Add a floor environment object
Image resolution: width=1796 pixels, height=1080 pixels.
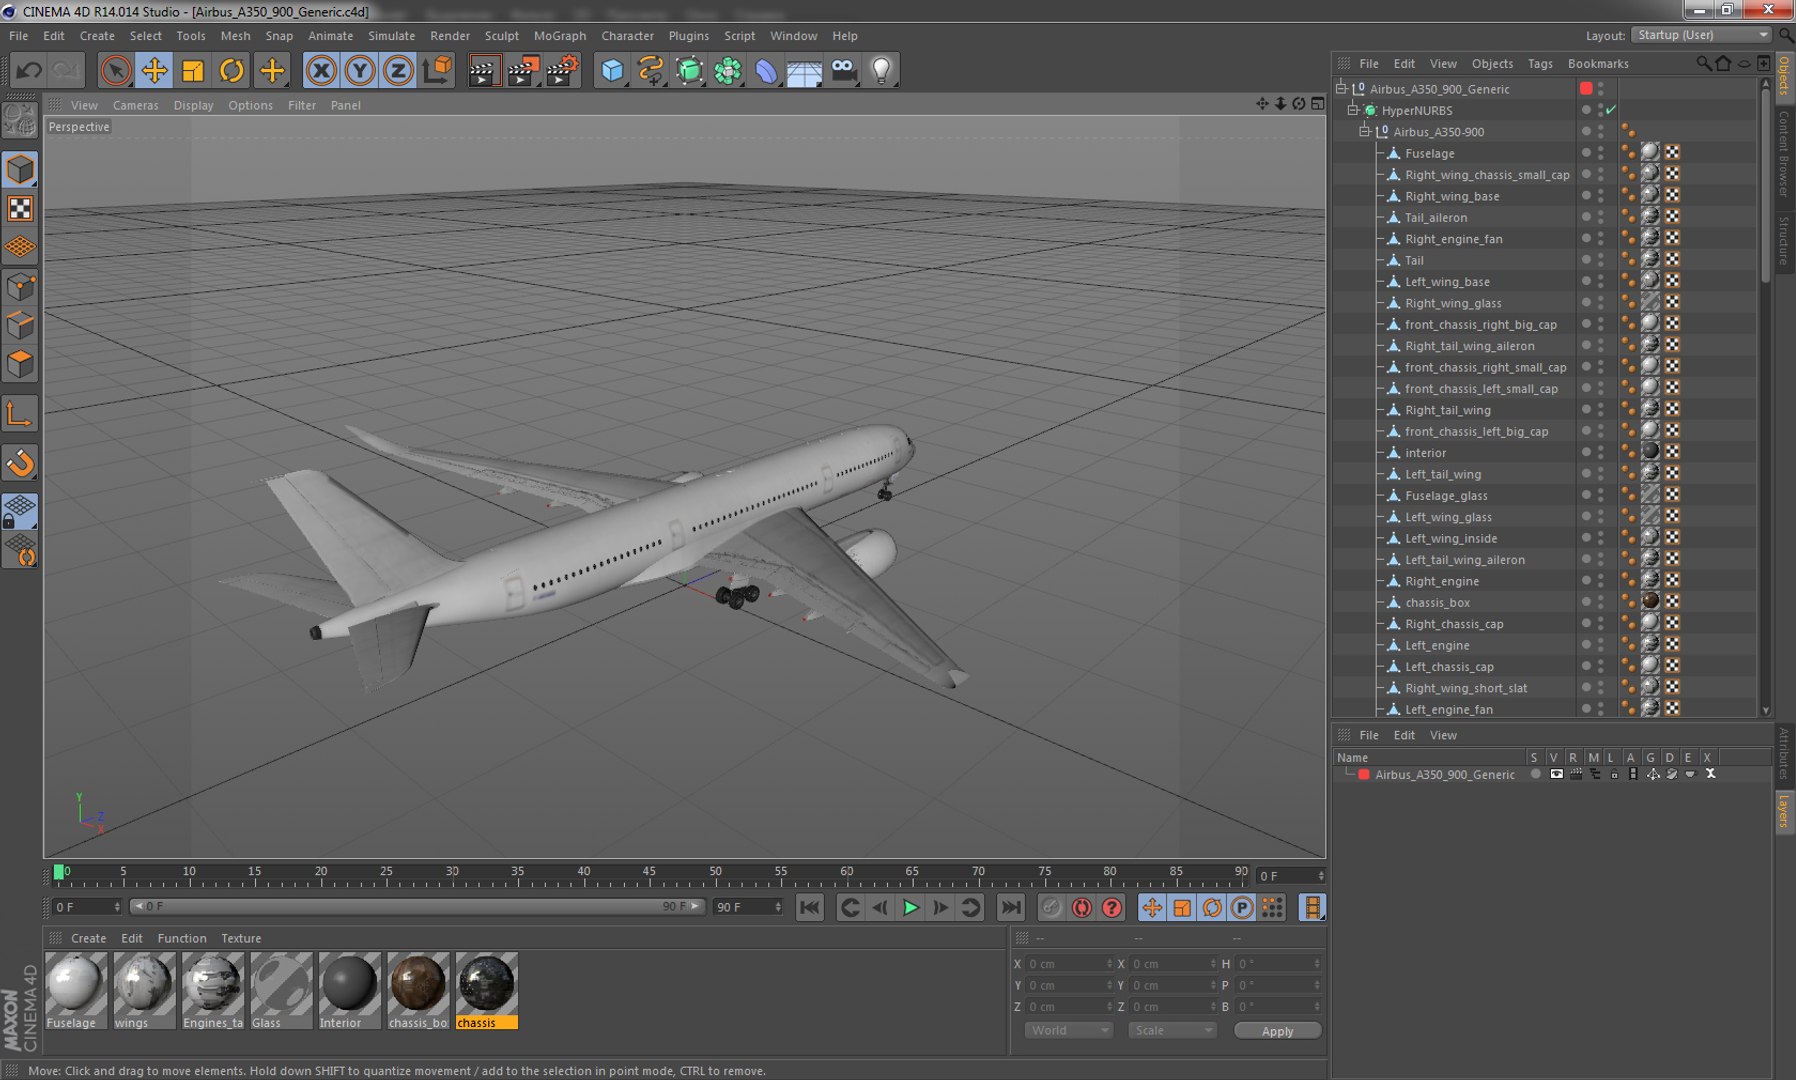(804, 70)
